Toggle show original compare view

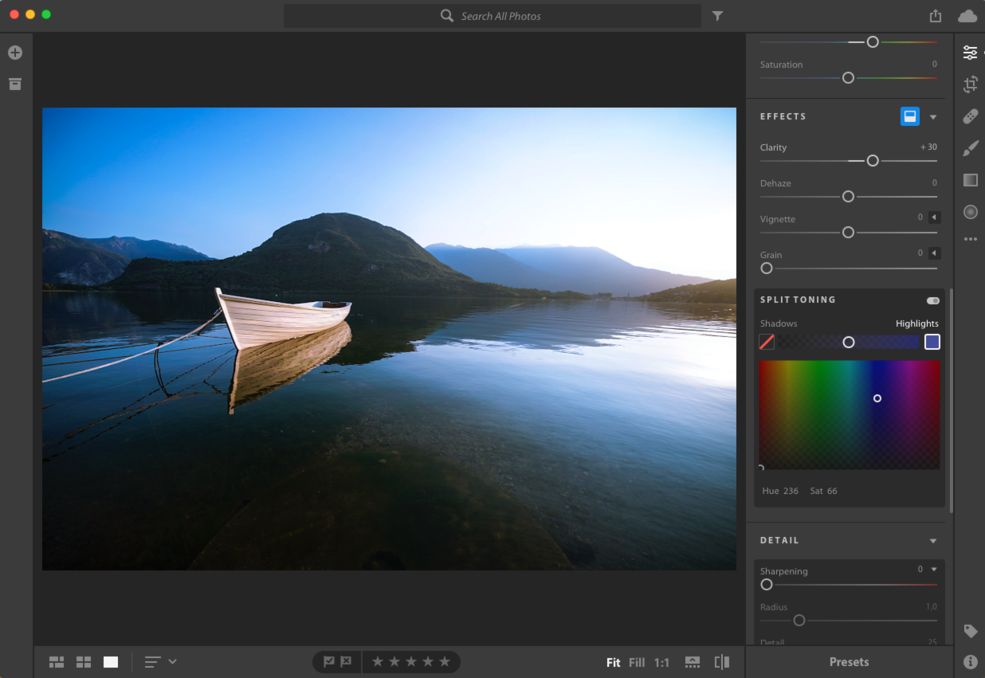722,662
